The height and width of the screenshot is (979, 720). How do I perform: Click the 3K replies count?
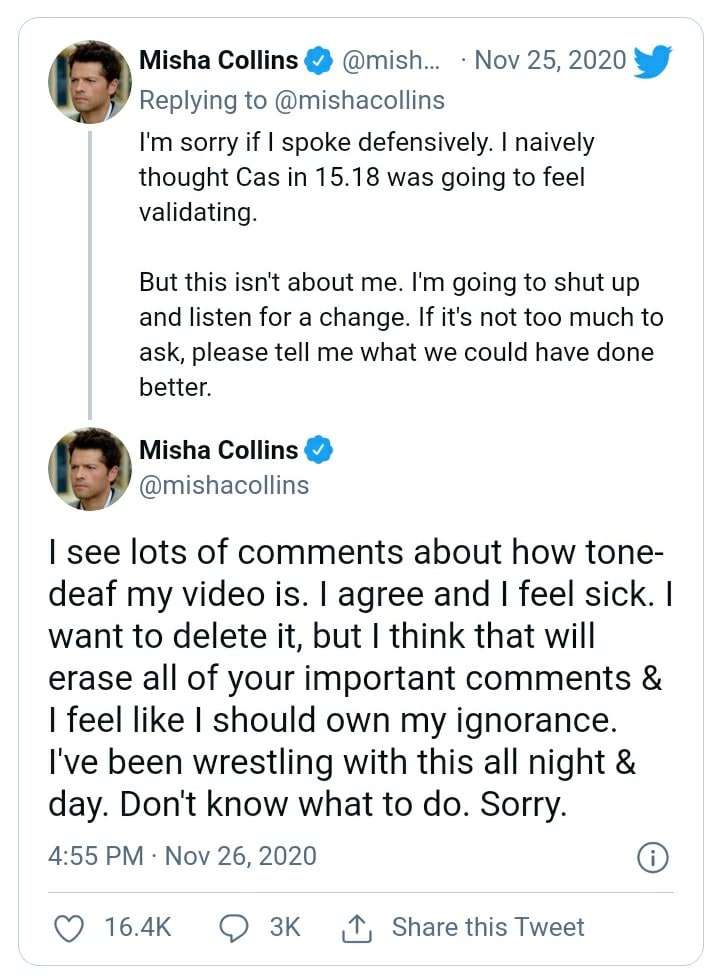pyautogui.click(x=285, y=927)
